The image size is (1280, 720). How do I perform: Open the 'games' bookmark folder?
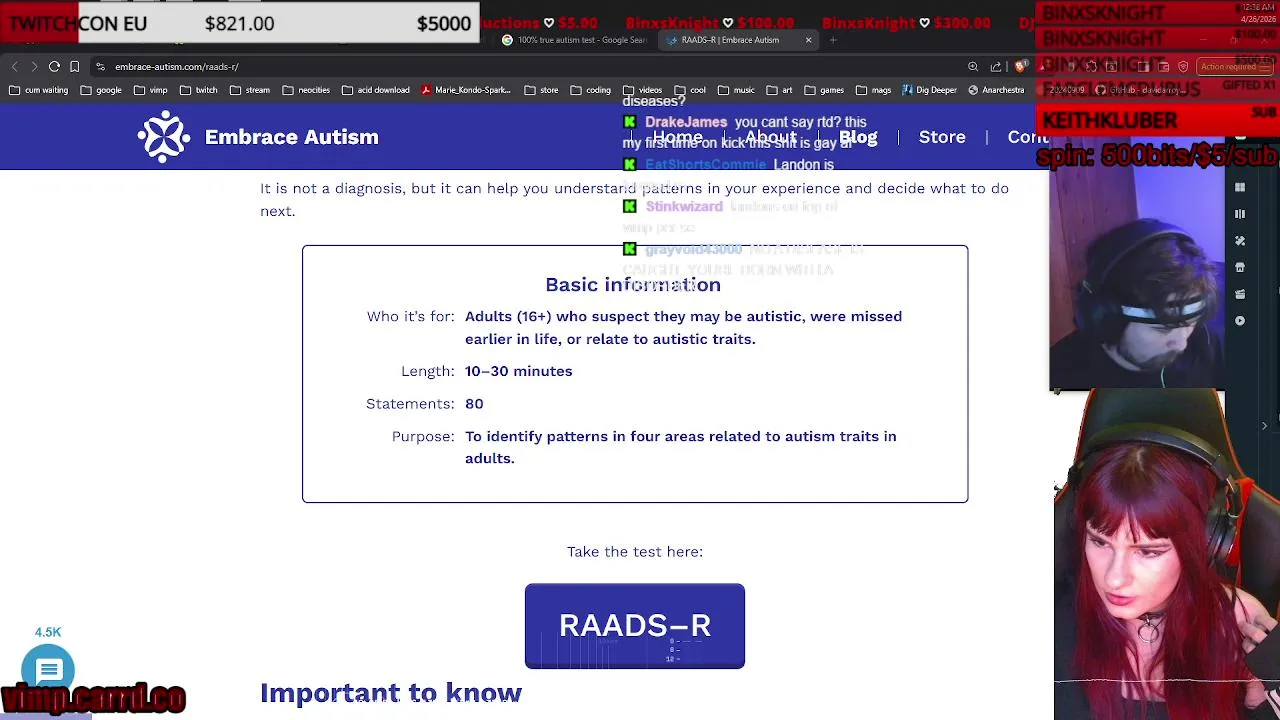pyautogui.click(x=823, y=90)
